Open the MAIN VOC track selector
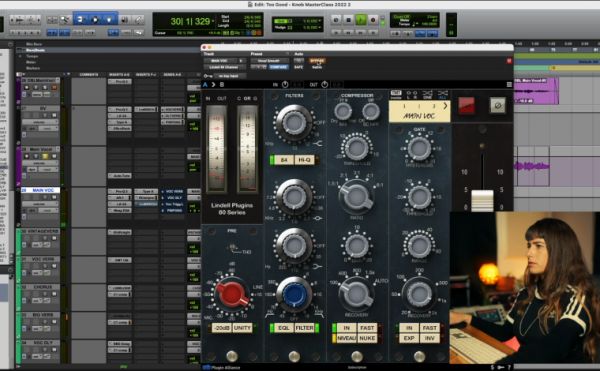The height and width of the screenshot is (371, 600). [x=220, y=60]
